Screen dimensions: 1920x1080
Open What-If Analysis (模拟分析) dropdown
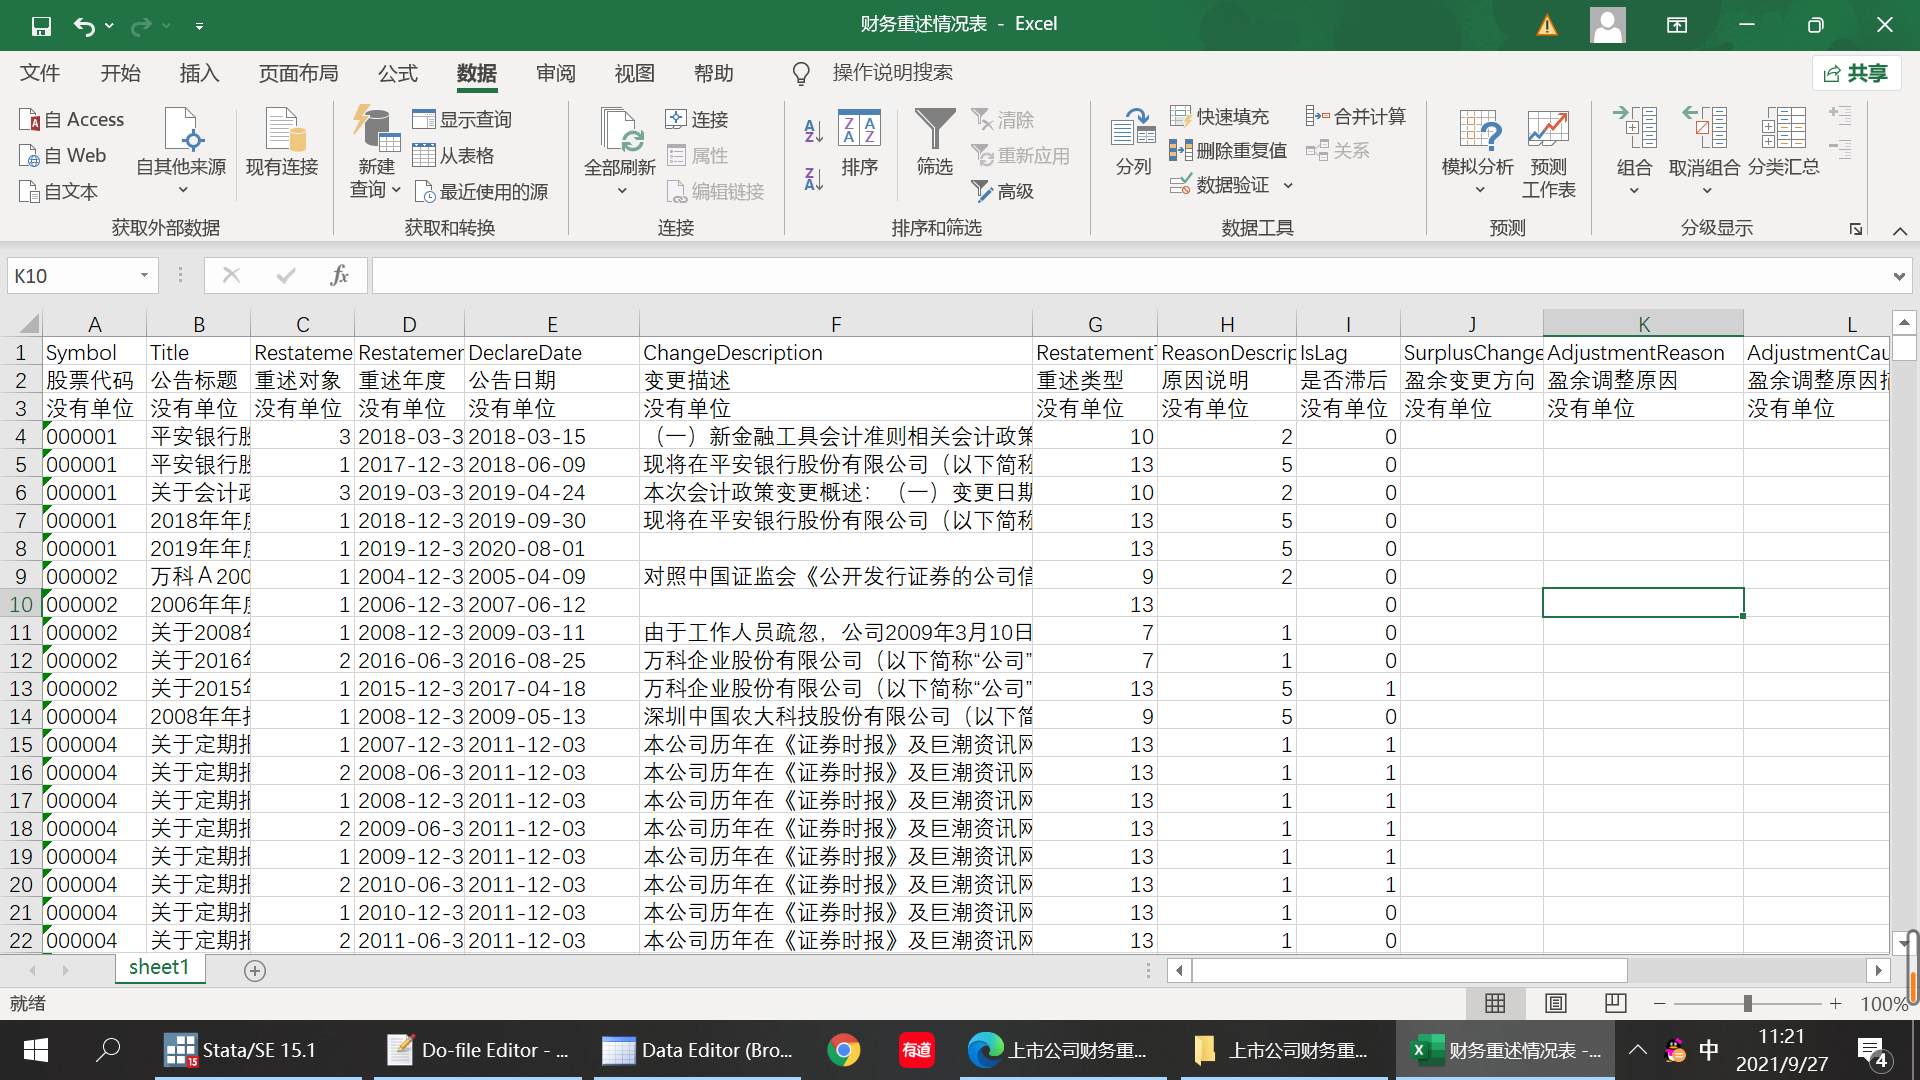pos(1478,152)
